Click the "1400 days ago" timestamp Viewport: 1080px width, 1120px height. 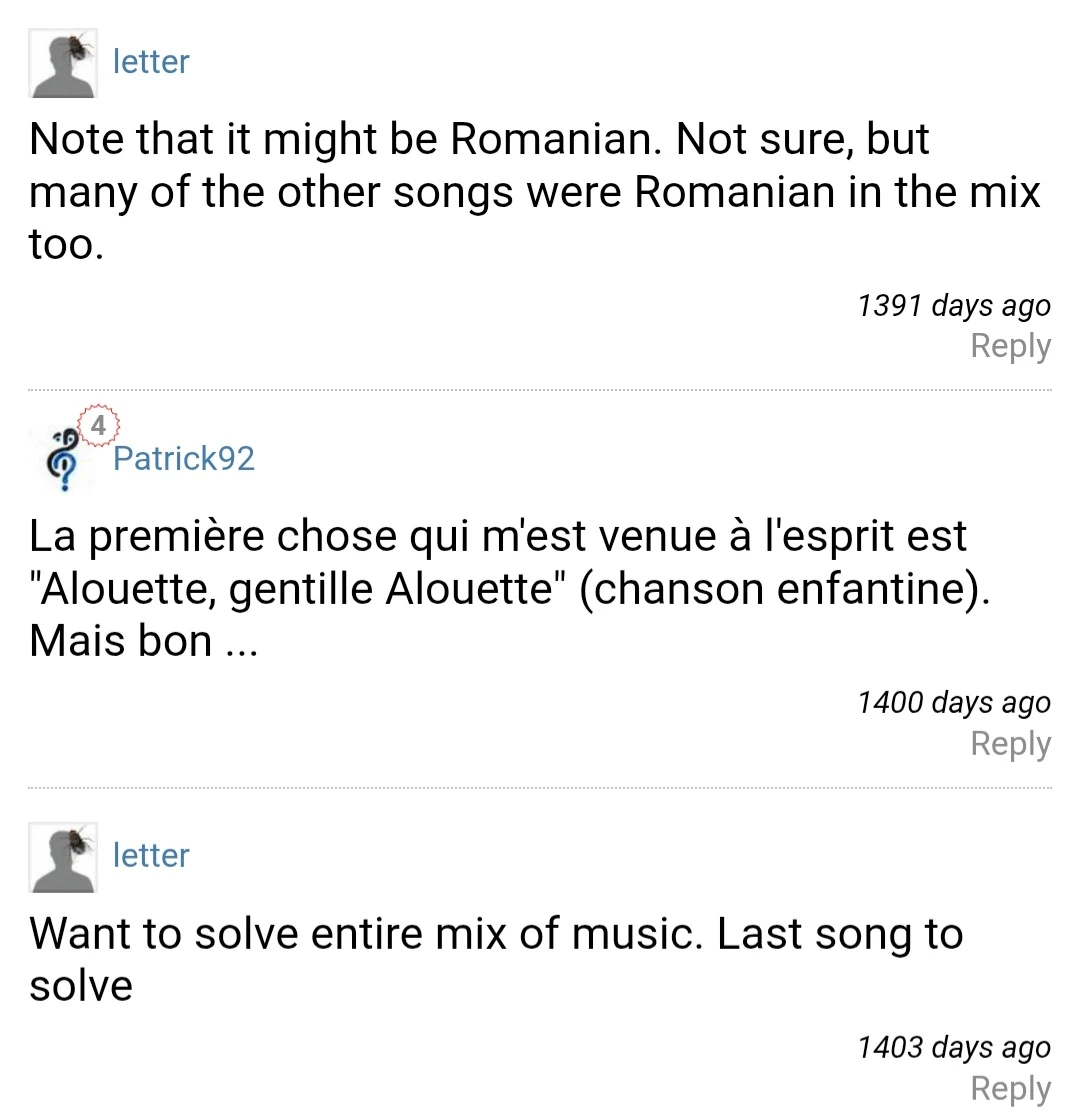click(954, 703)
